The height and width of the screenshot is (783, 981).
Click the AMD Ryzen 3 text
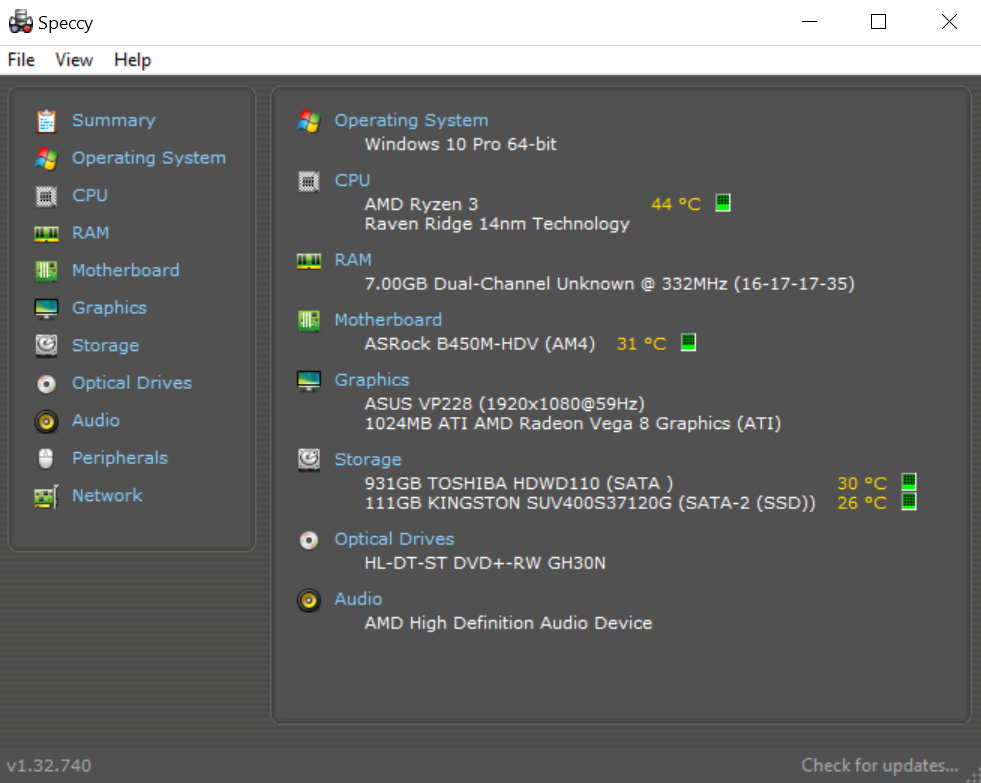click(x=421, y=204)
